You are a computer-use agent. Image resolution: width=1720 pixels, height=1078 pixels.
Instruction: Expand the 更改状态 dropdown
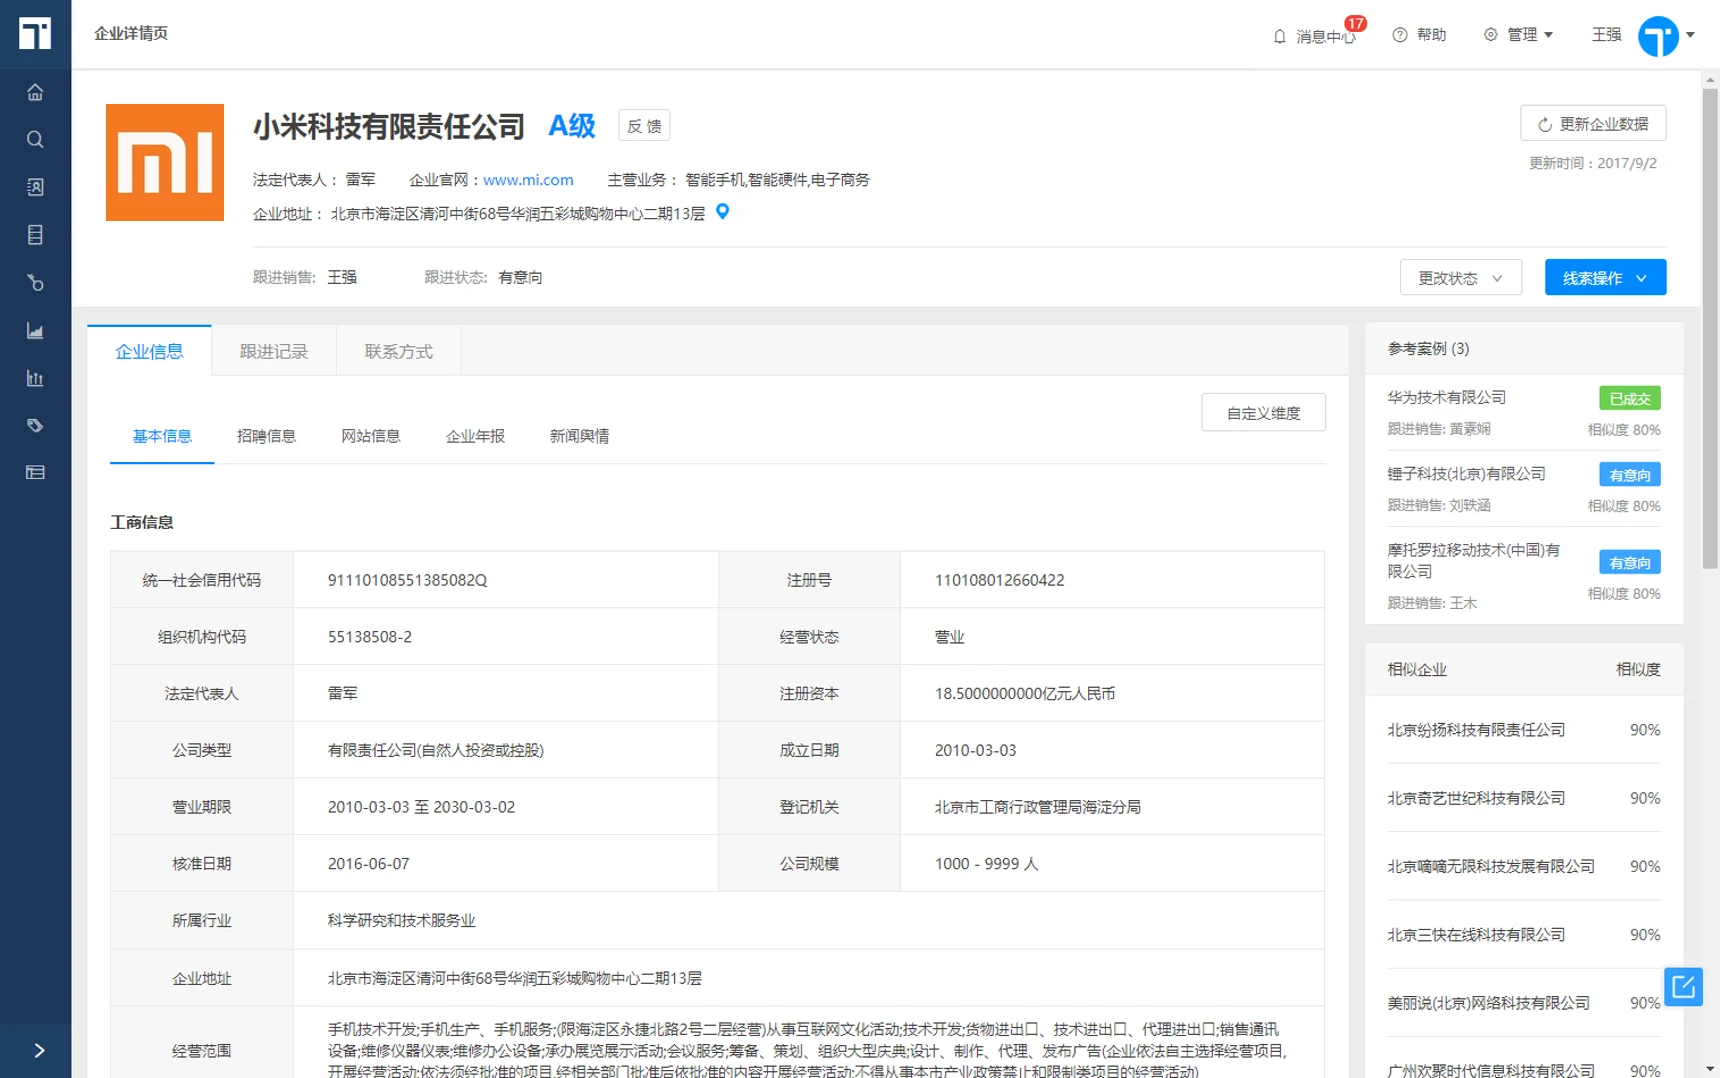pyautogui.click(x=1460, y=277)
